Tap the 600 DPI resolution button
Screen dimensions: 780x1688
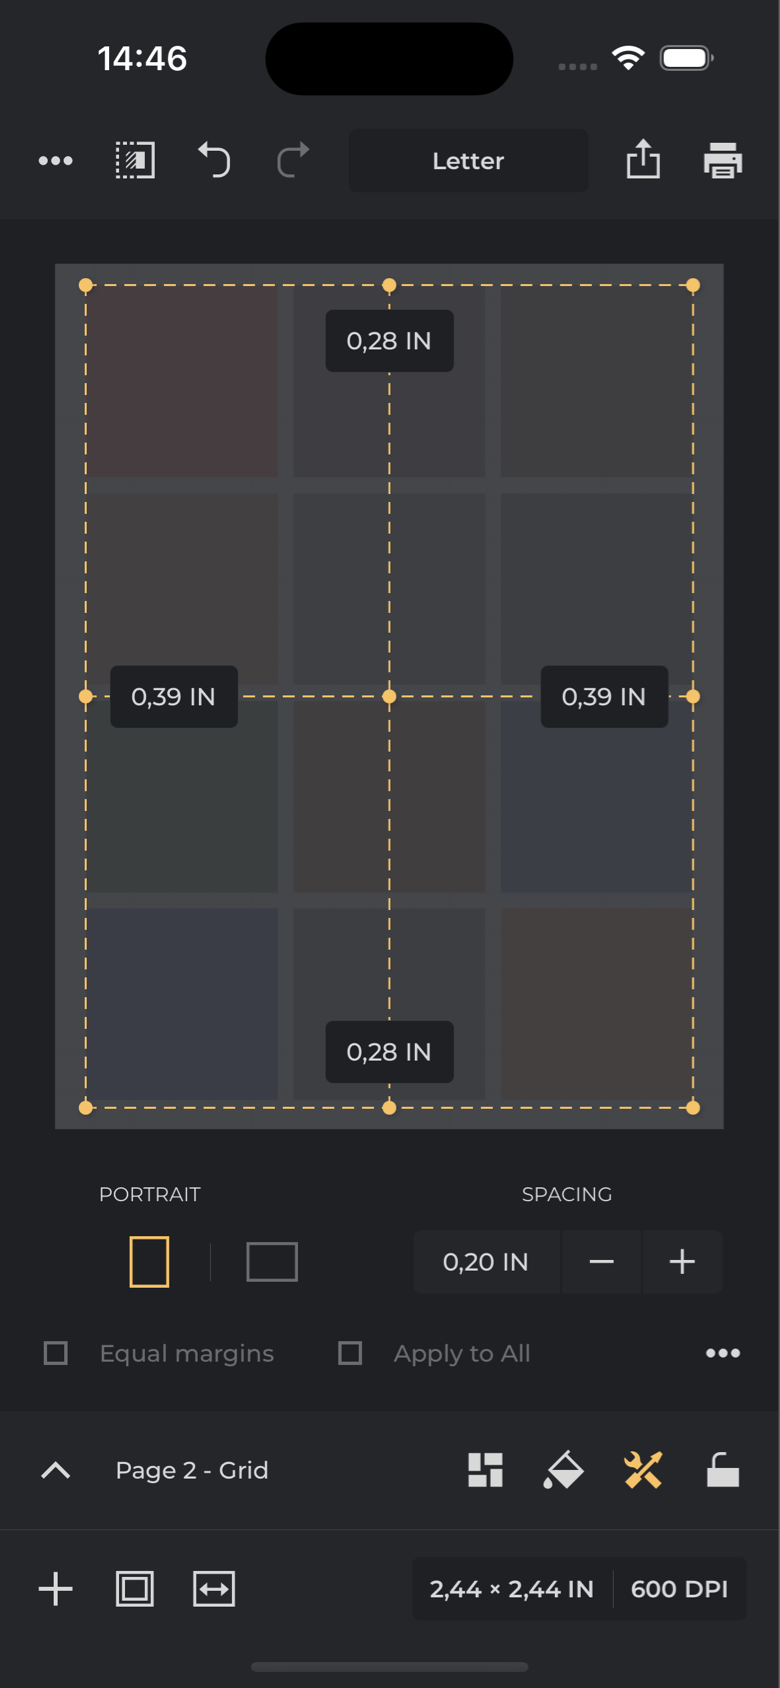(x=679, y=1589)
